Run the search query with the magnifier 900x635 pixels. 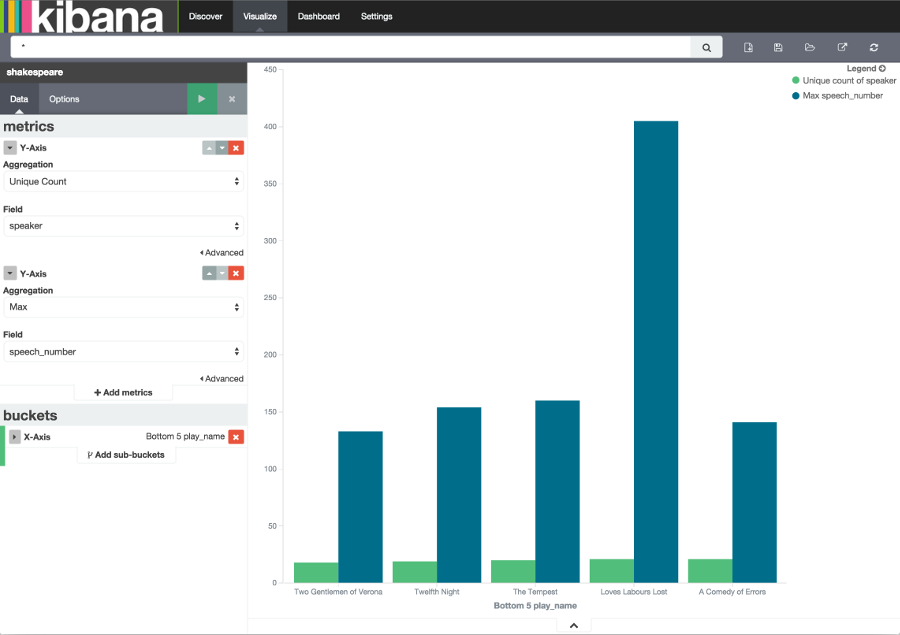[x=706, y=46]
